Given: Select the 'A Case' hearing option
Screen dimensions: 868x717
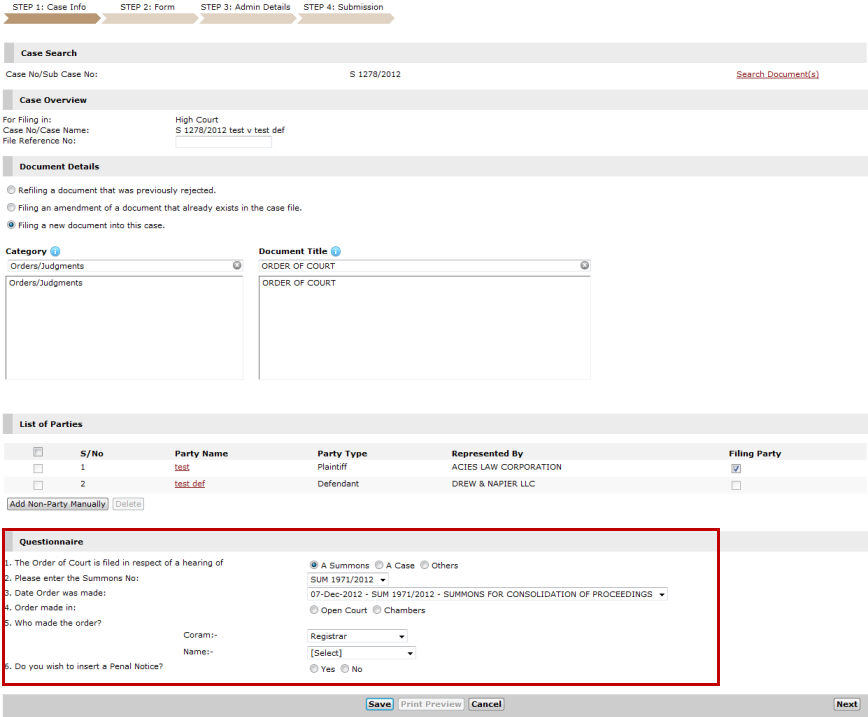Looking at the screenshot, I should coord(379,565).
